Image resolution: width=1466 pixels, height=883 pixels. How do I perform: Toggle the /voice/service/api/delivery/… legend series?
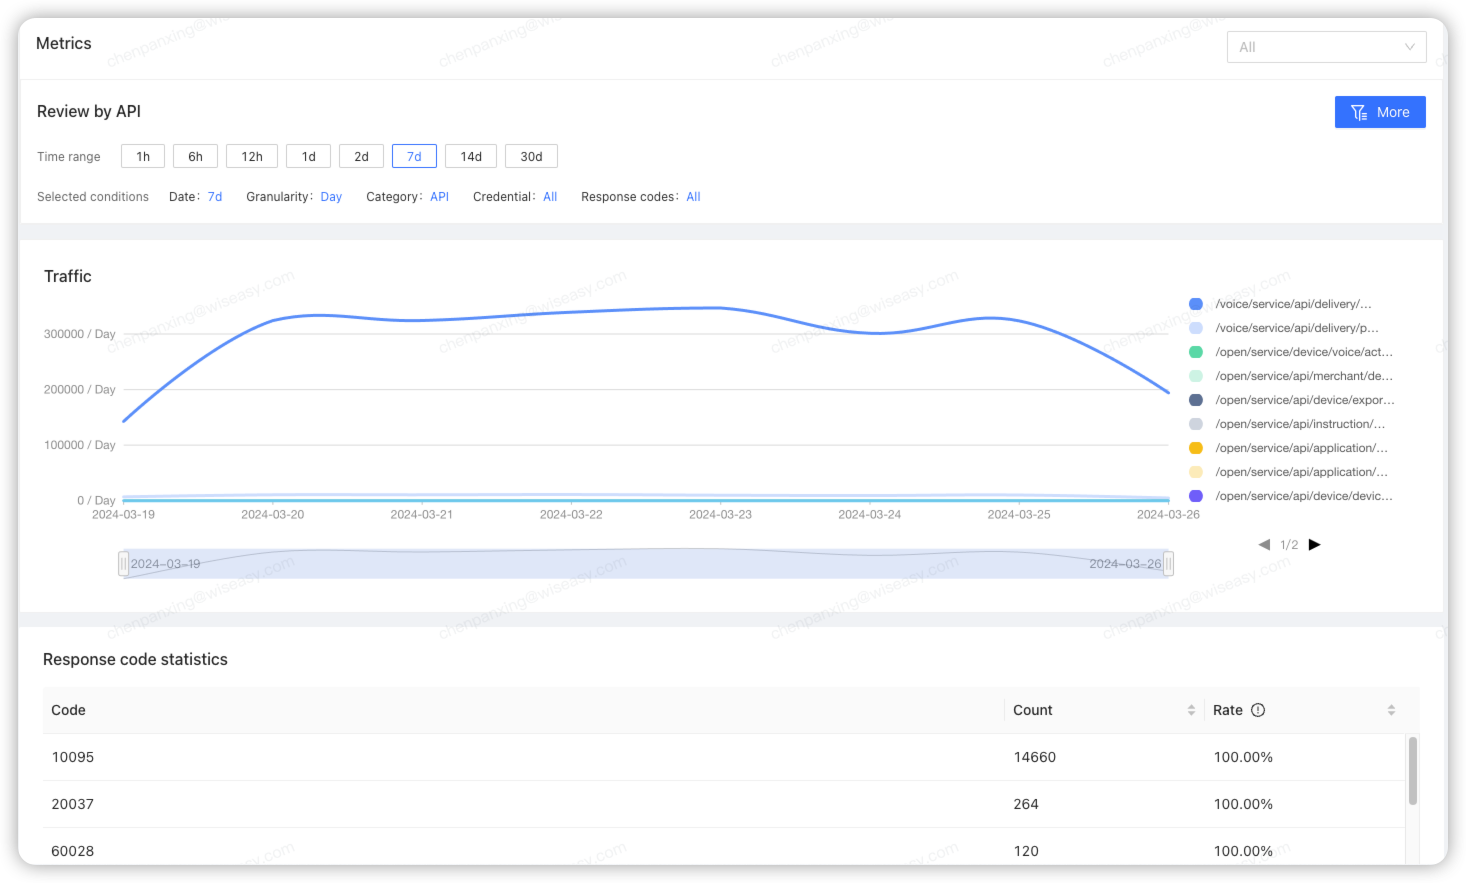1280,304
